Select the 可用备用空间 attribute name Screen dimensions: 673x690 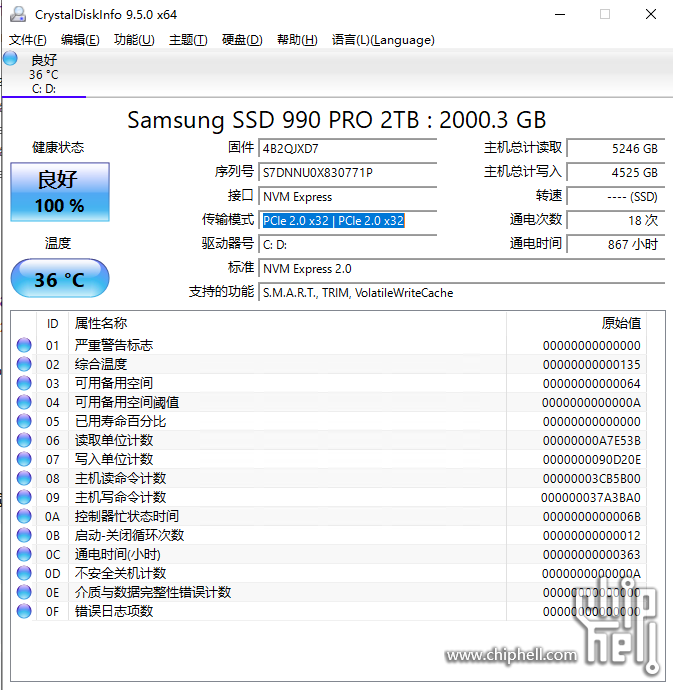114,383
